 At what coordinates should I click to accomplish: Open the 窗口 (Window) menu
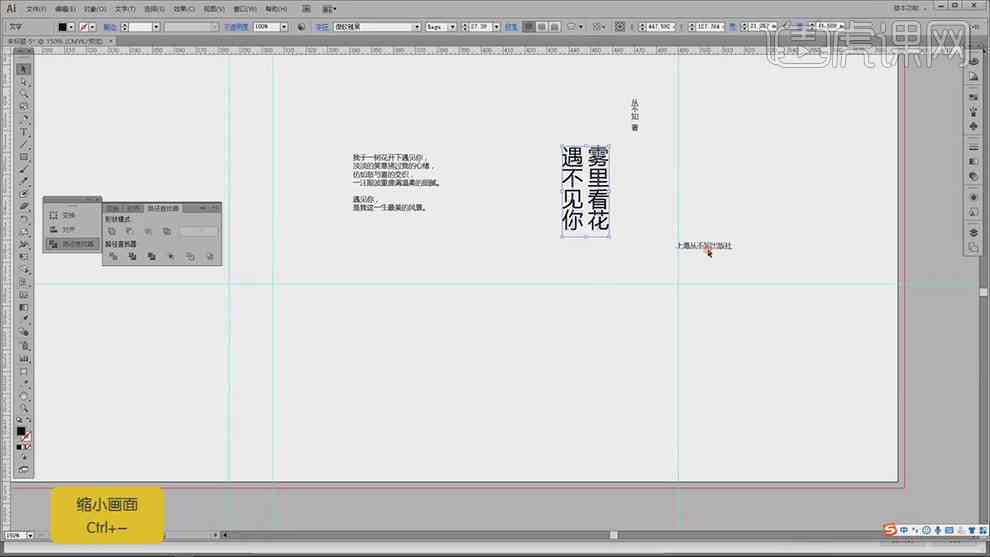(x=244, y=9)
